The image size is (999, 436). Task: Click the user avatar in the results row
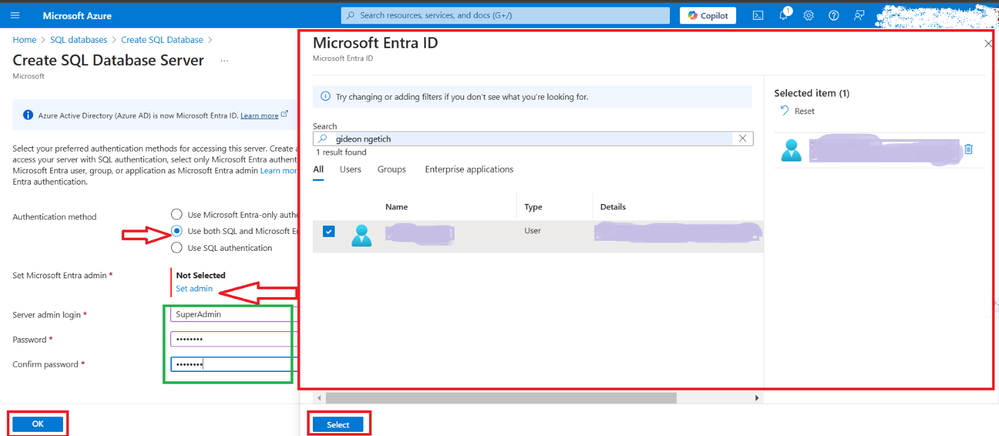tap(362, 236)
